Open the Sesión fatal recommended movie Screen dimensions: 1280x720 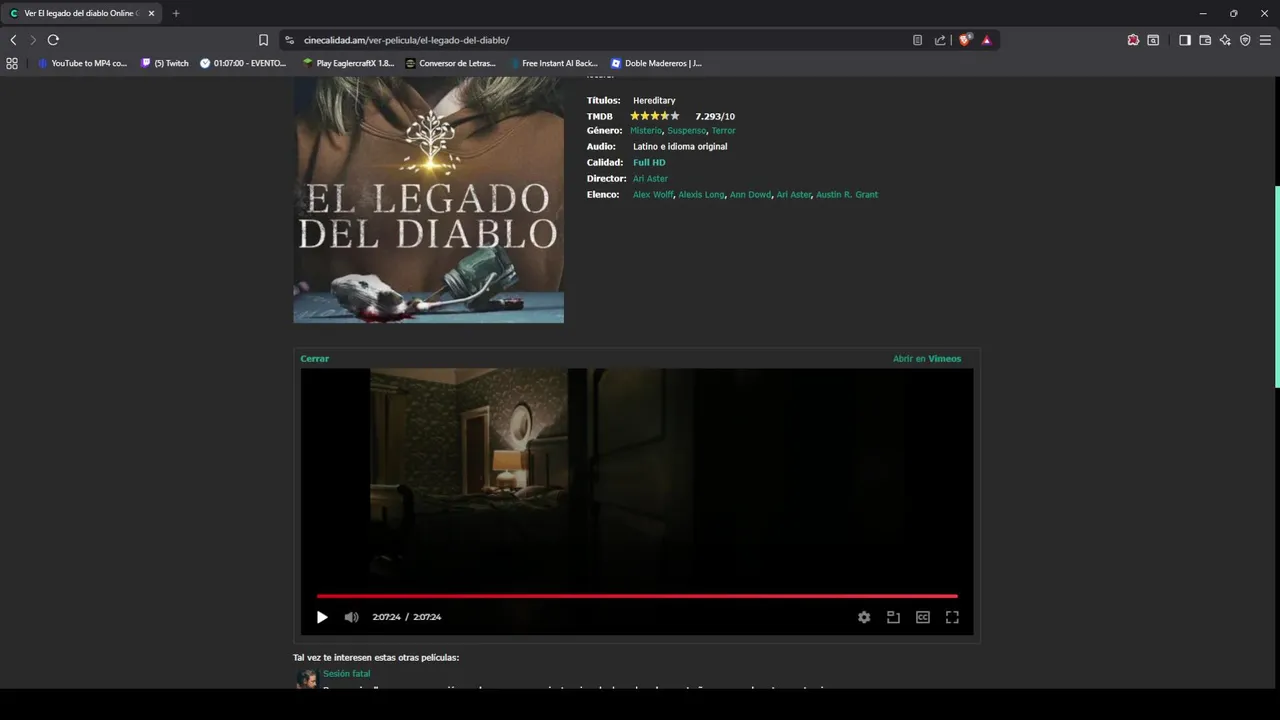tap(346, 673)
